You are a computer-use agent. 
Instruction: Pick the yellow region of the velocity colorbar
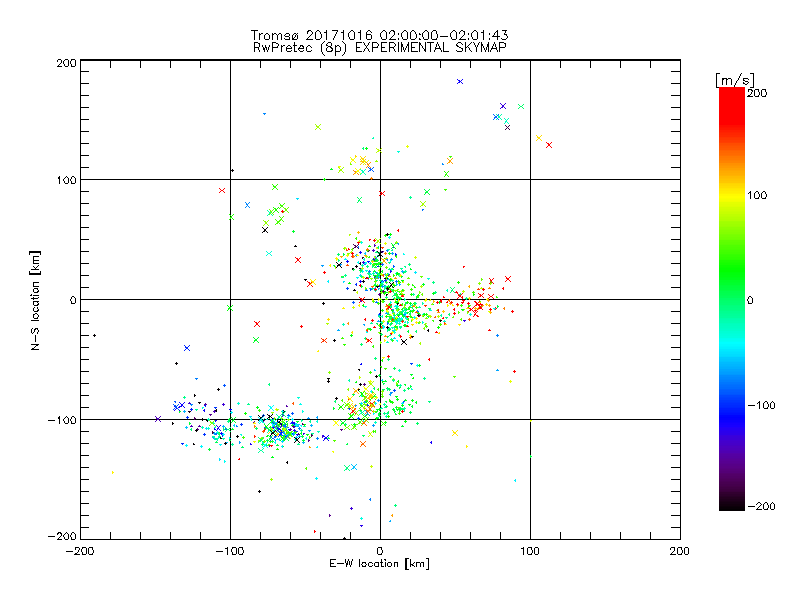pyautogui.click(x=732, y=195)
